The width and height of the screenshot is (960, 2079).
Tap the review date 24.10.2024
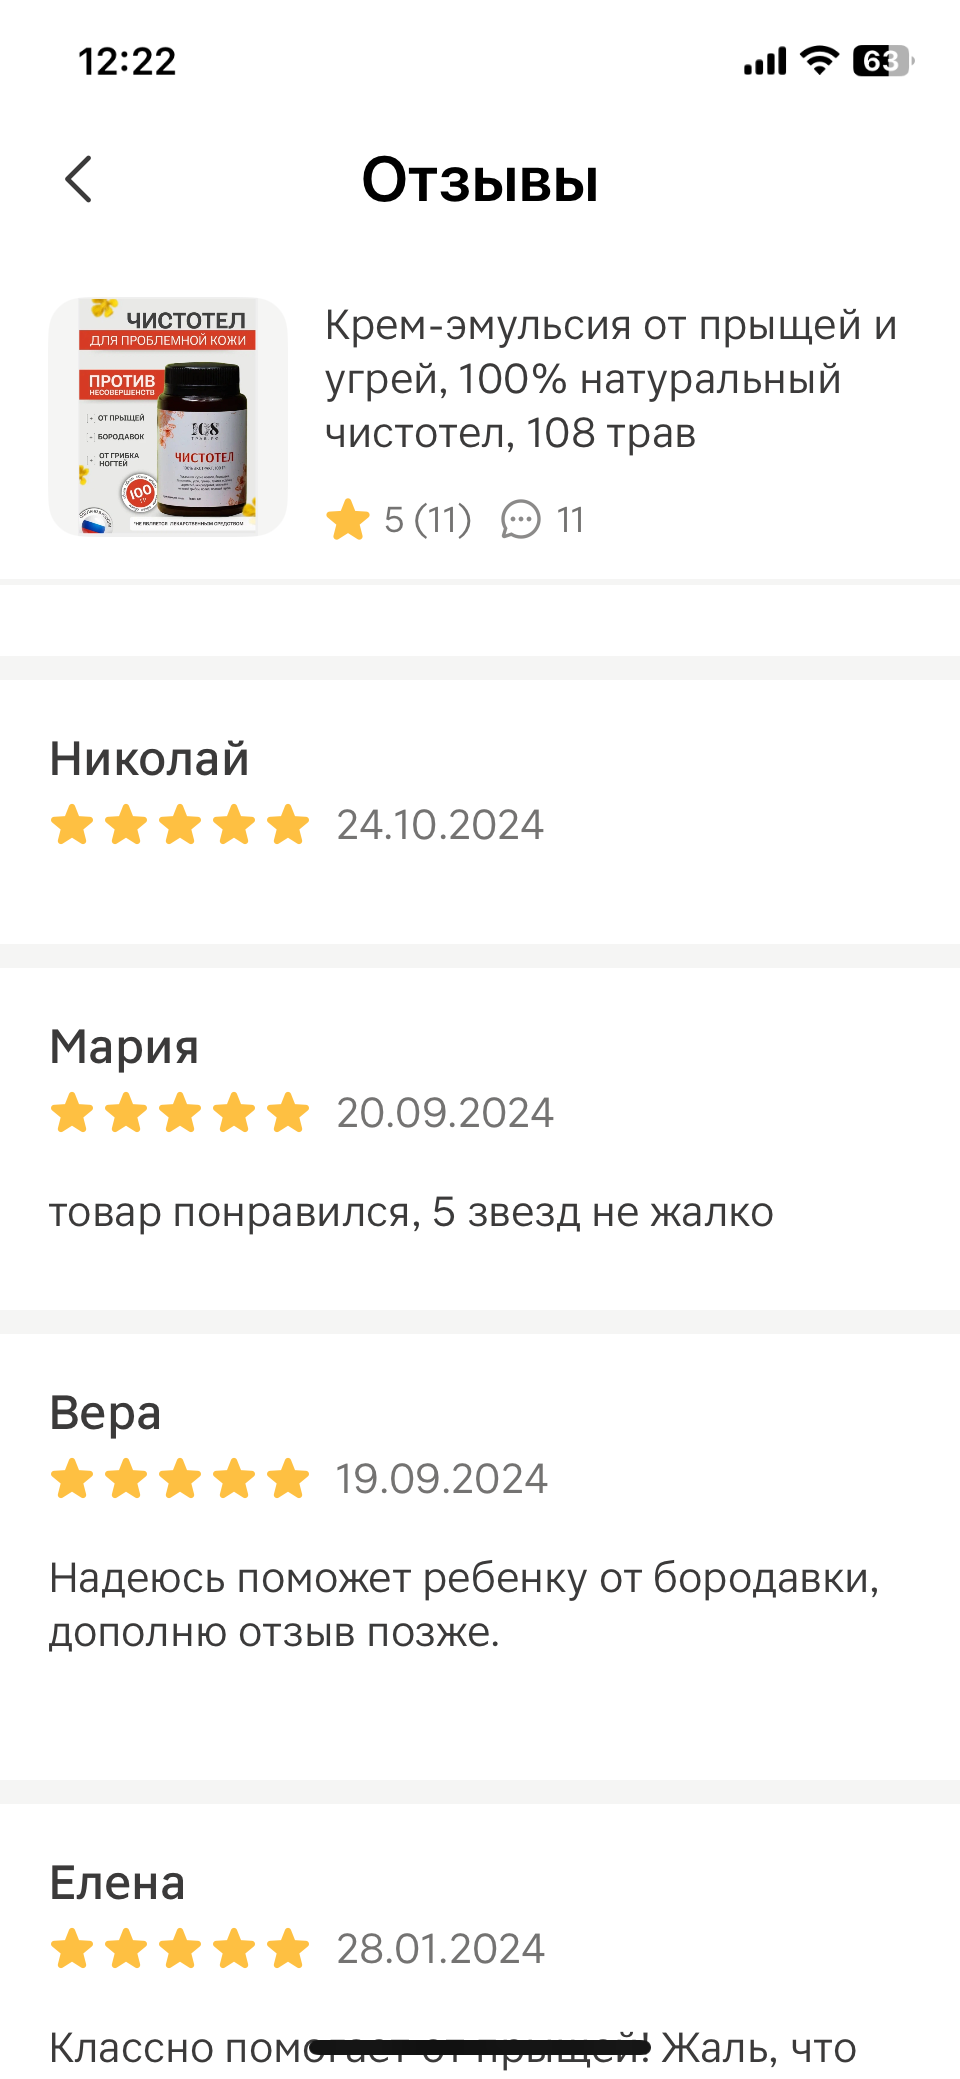pos(440,825)
